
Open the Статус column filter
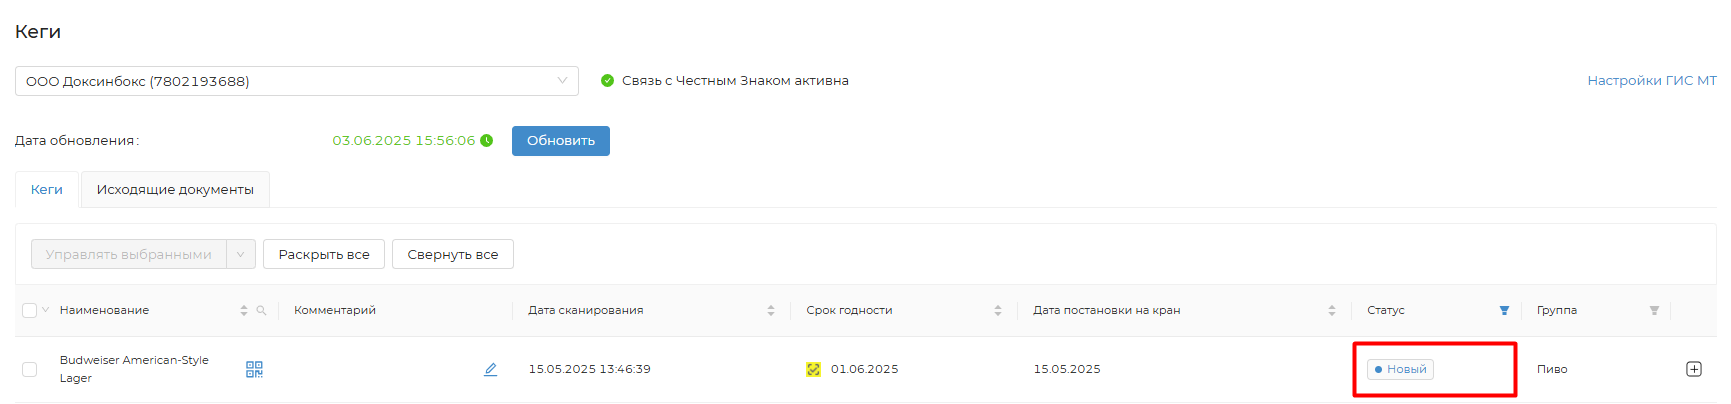click(x=1504, y=311)
